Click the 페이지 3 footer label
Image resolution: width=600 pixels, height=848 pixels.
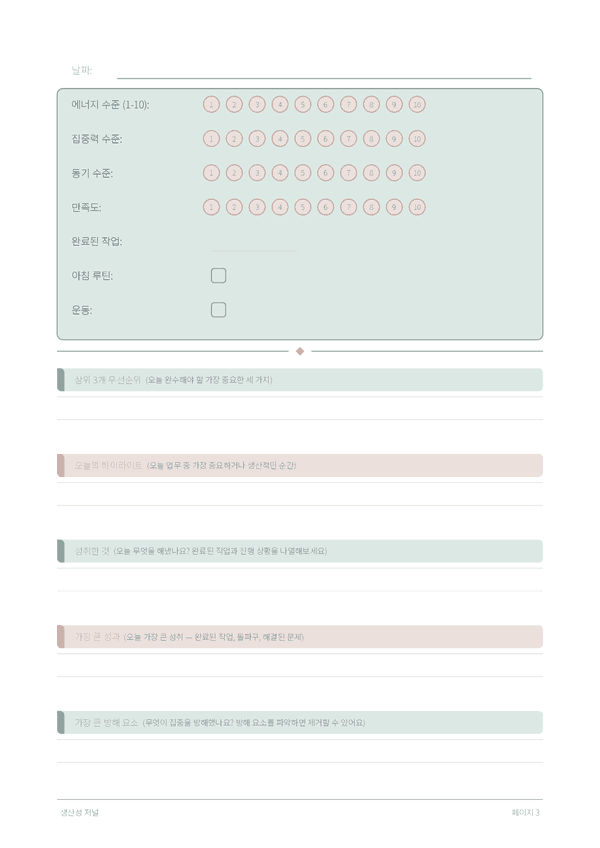525,812
